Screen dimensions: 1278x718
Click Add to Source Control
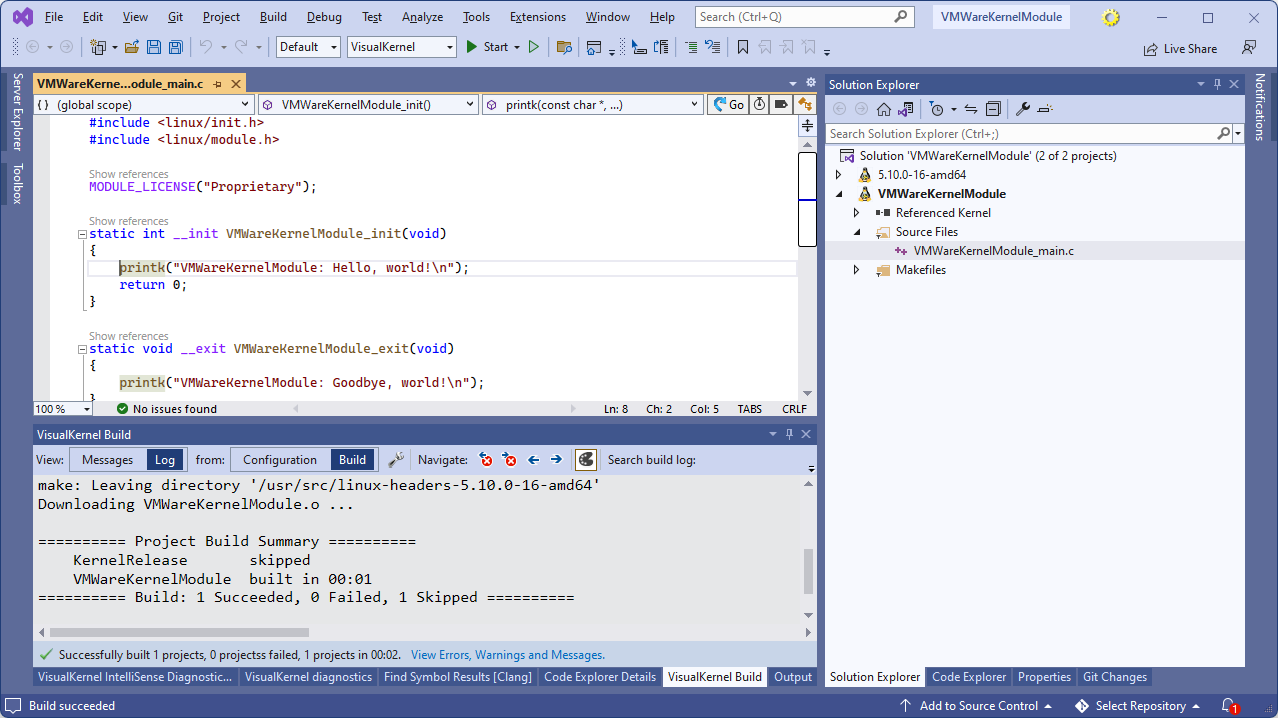pyautogui.click(x=975, y=706)
